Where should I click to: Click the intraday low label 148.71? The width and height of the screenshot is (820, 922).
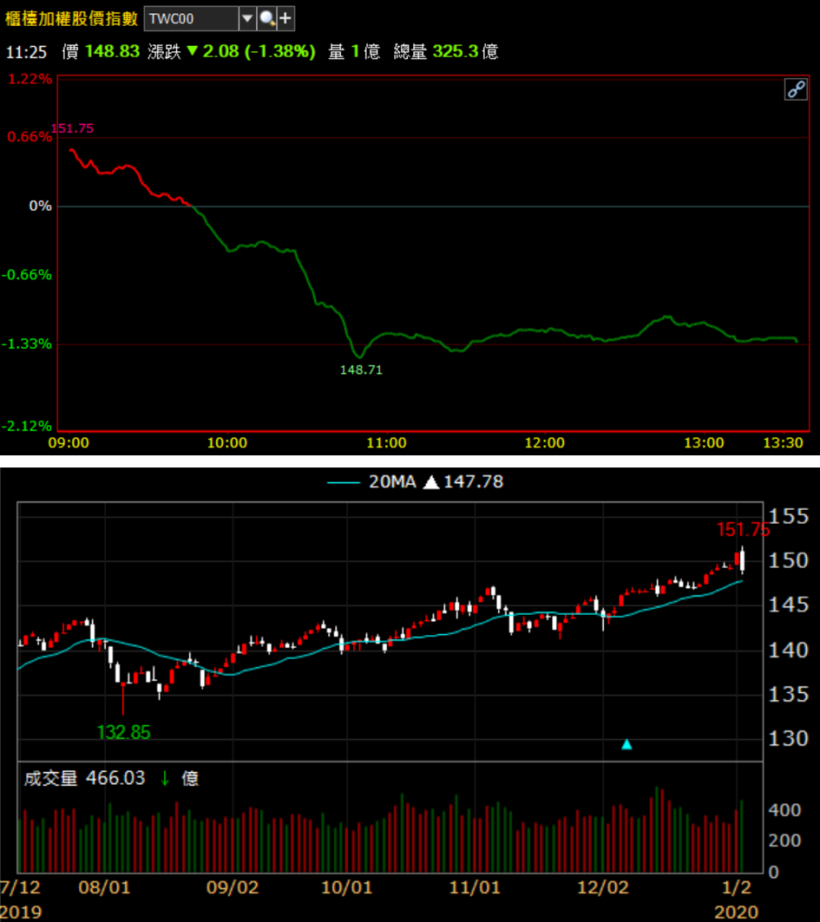tap(361, 370)
